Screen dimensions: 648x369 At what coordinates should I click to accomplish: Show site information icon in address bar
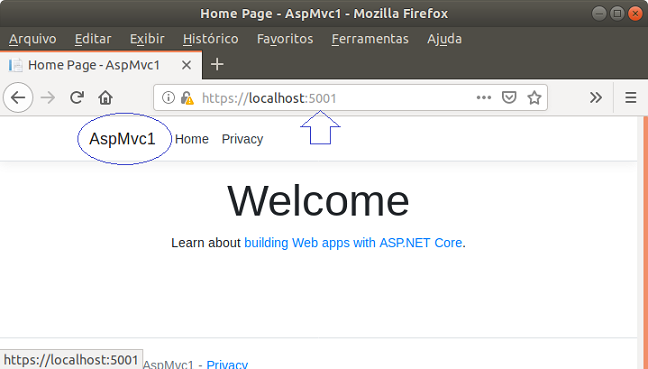[168, 98]
